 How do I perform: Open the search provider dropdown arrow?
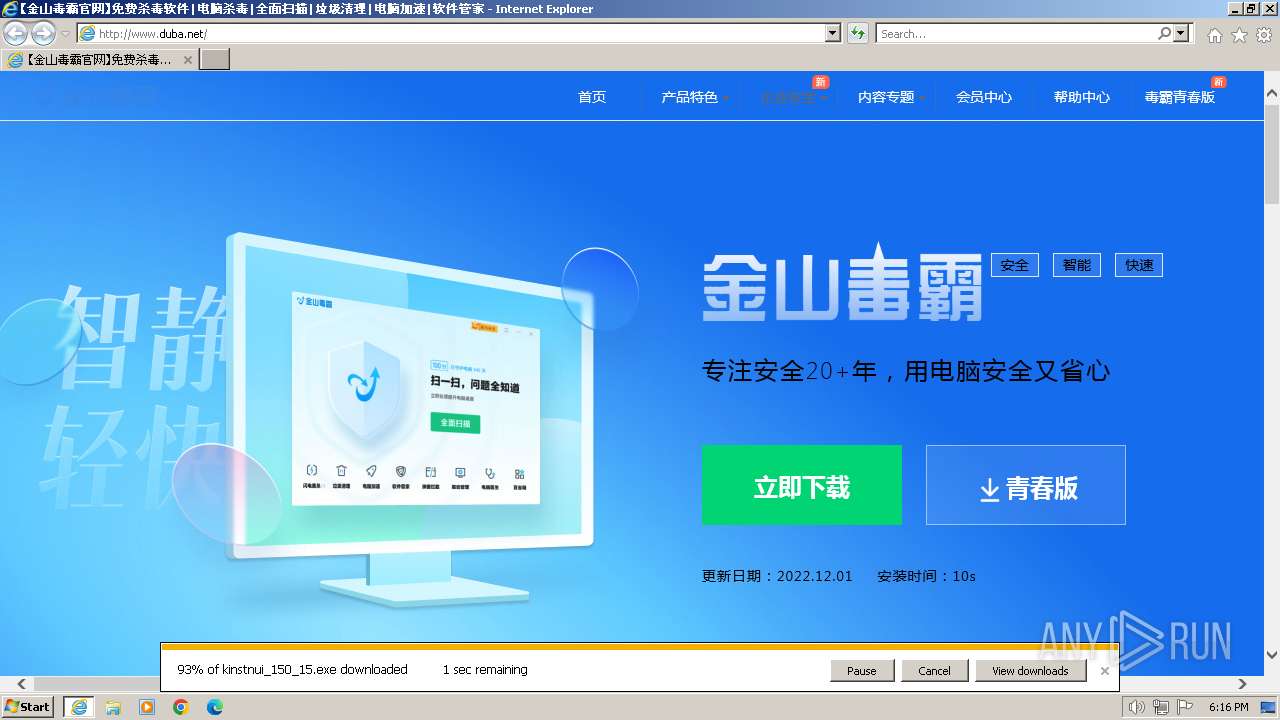click(1182, 34)
